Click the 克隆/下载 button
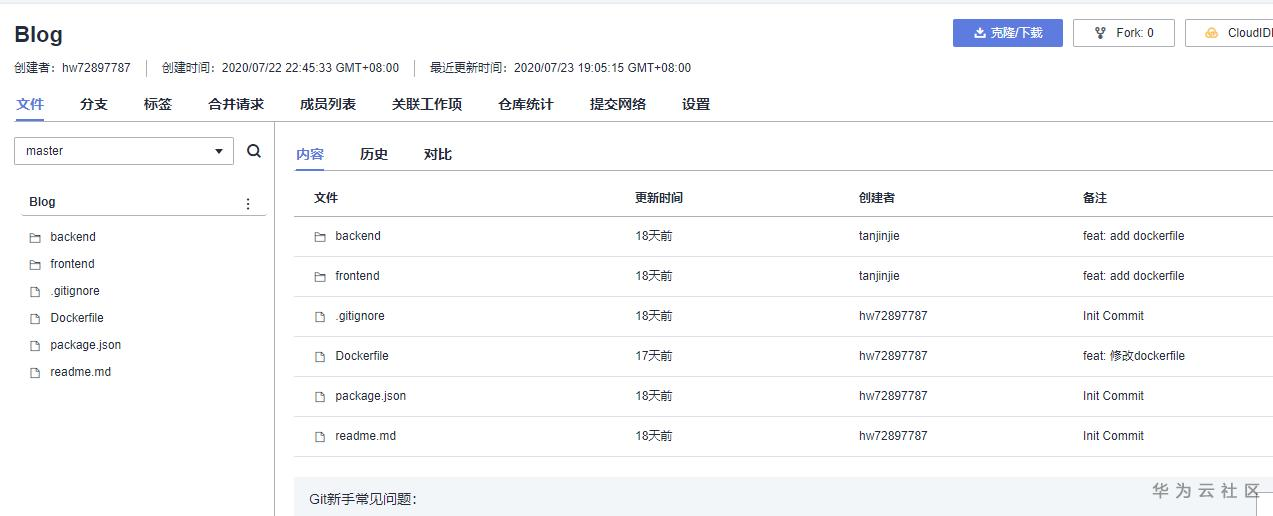This screenshot has width=1273, height=516. tap(1007, 33)
